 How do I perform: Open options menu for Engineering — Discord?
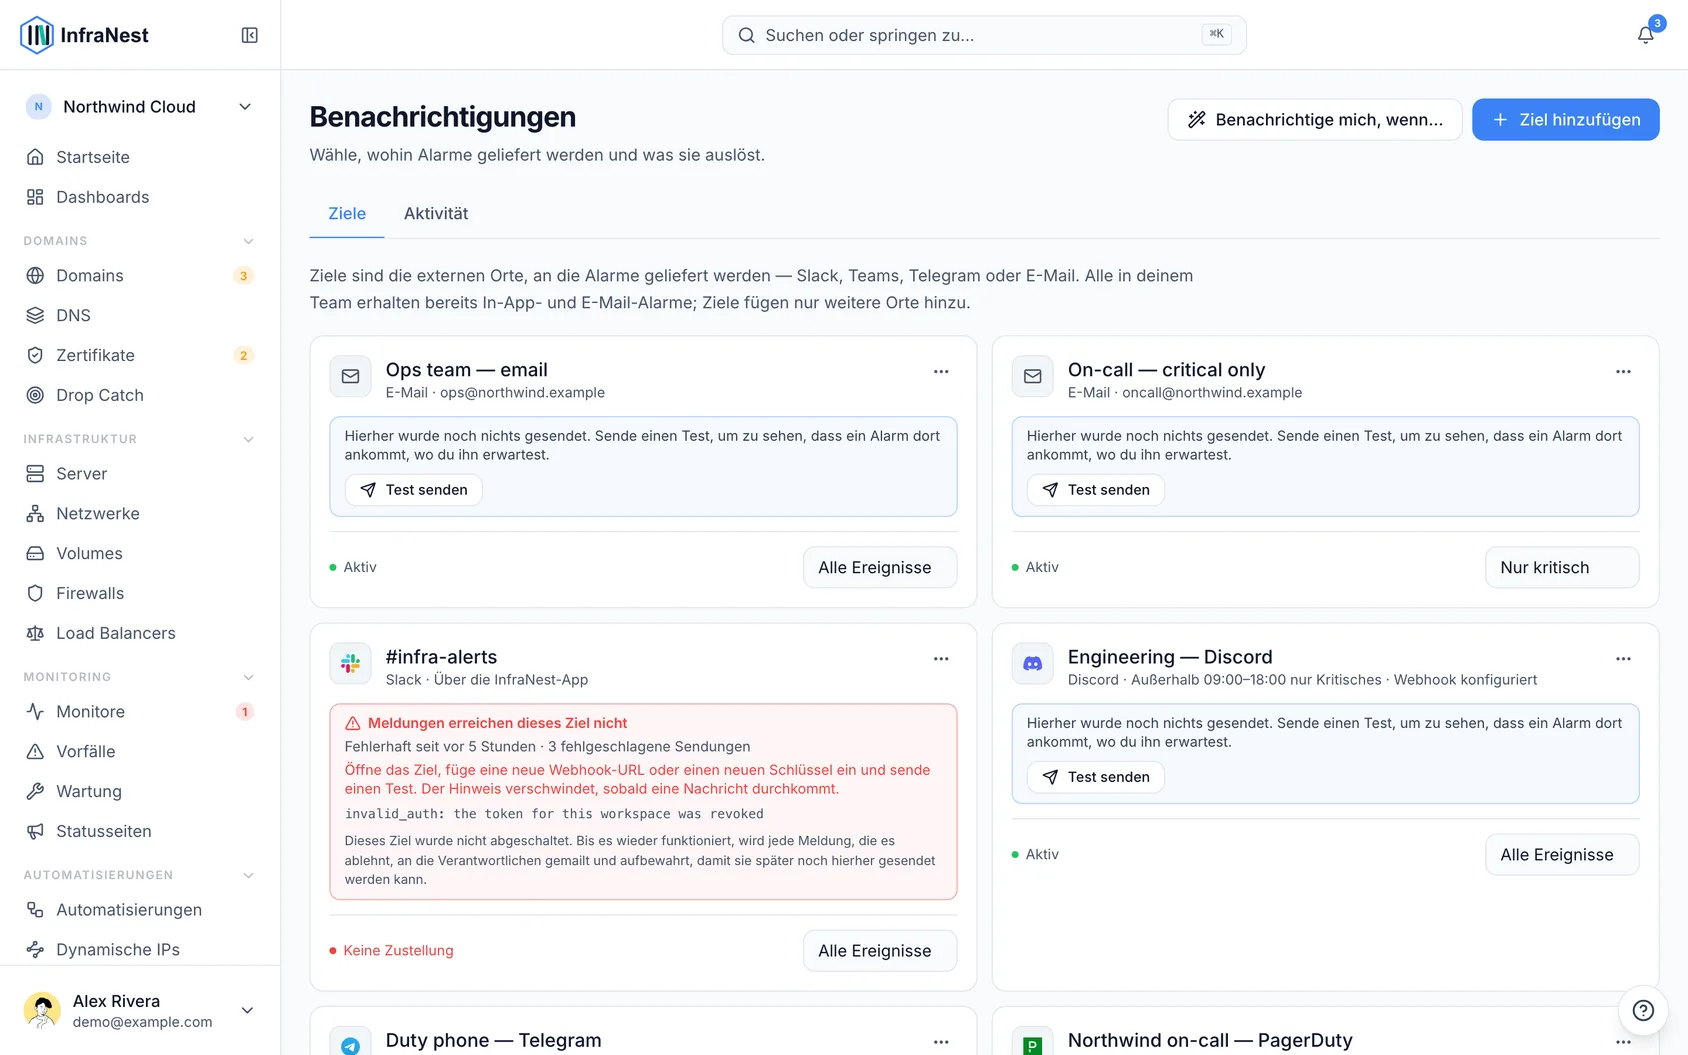(x=1623, y=658)
